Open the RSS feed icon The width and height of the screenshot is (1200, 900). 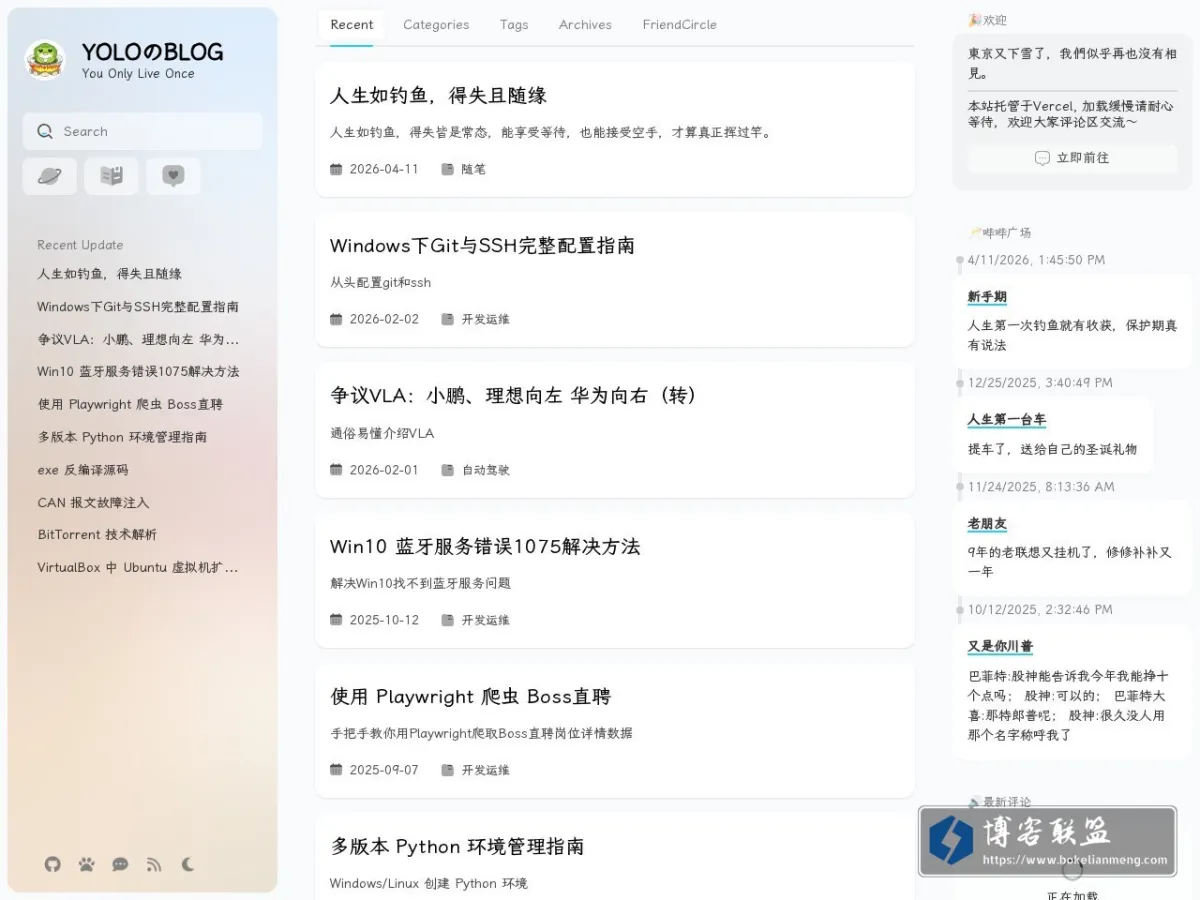pos(154,865)
